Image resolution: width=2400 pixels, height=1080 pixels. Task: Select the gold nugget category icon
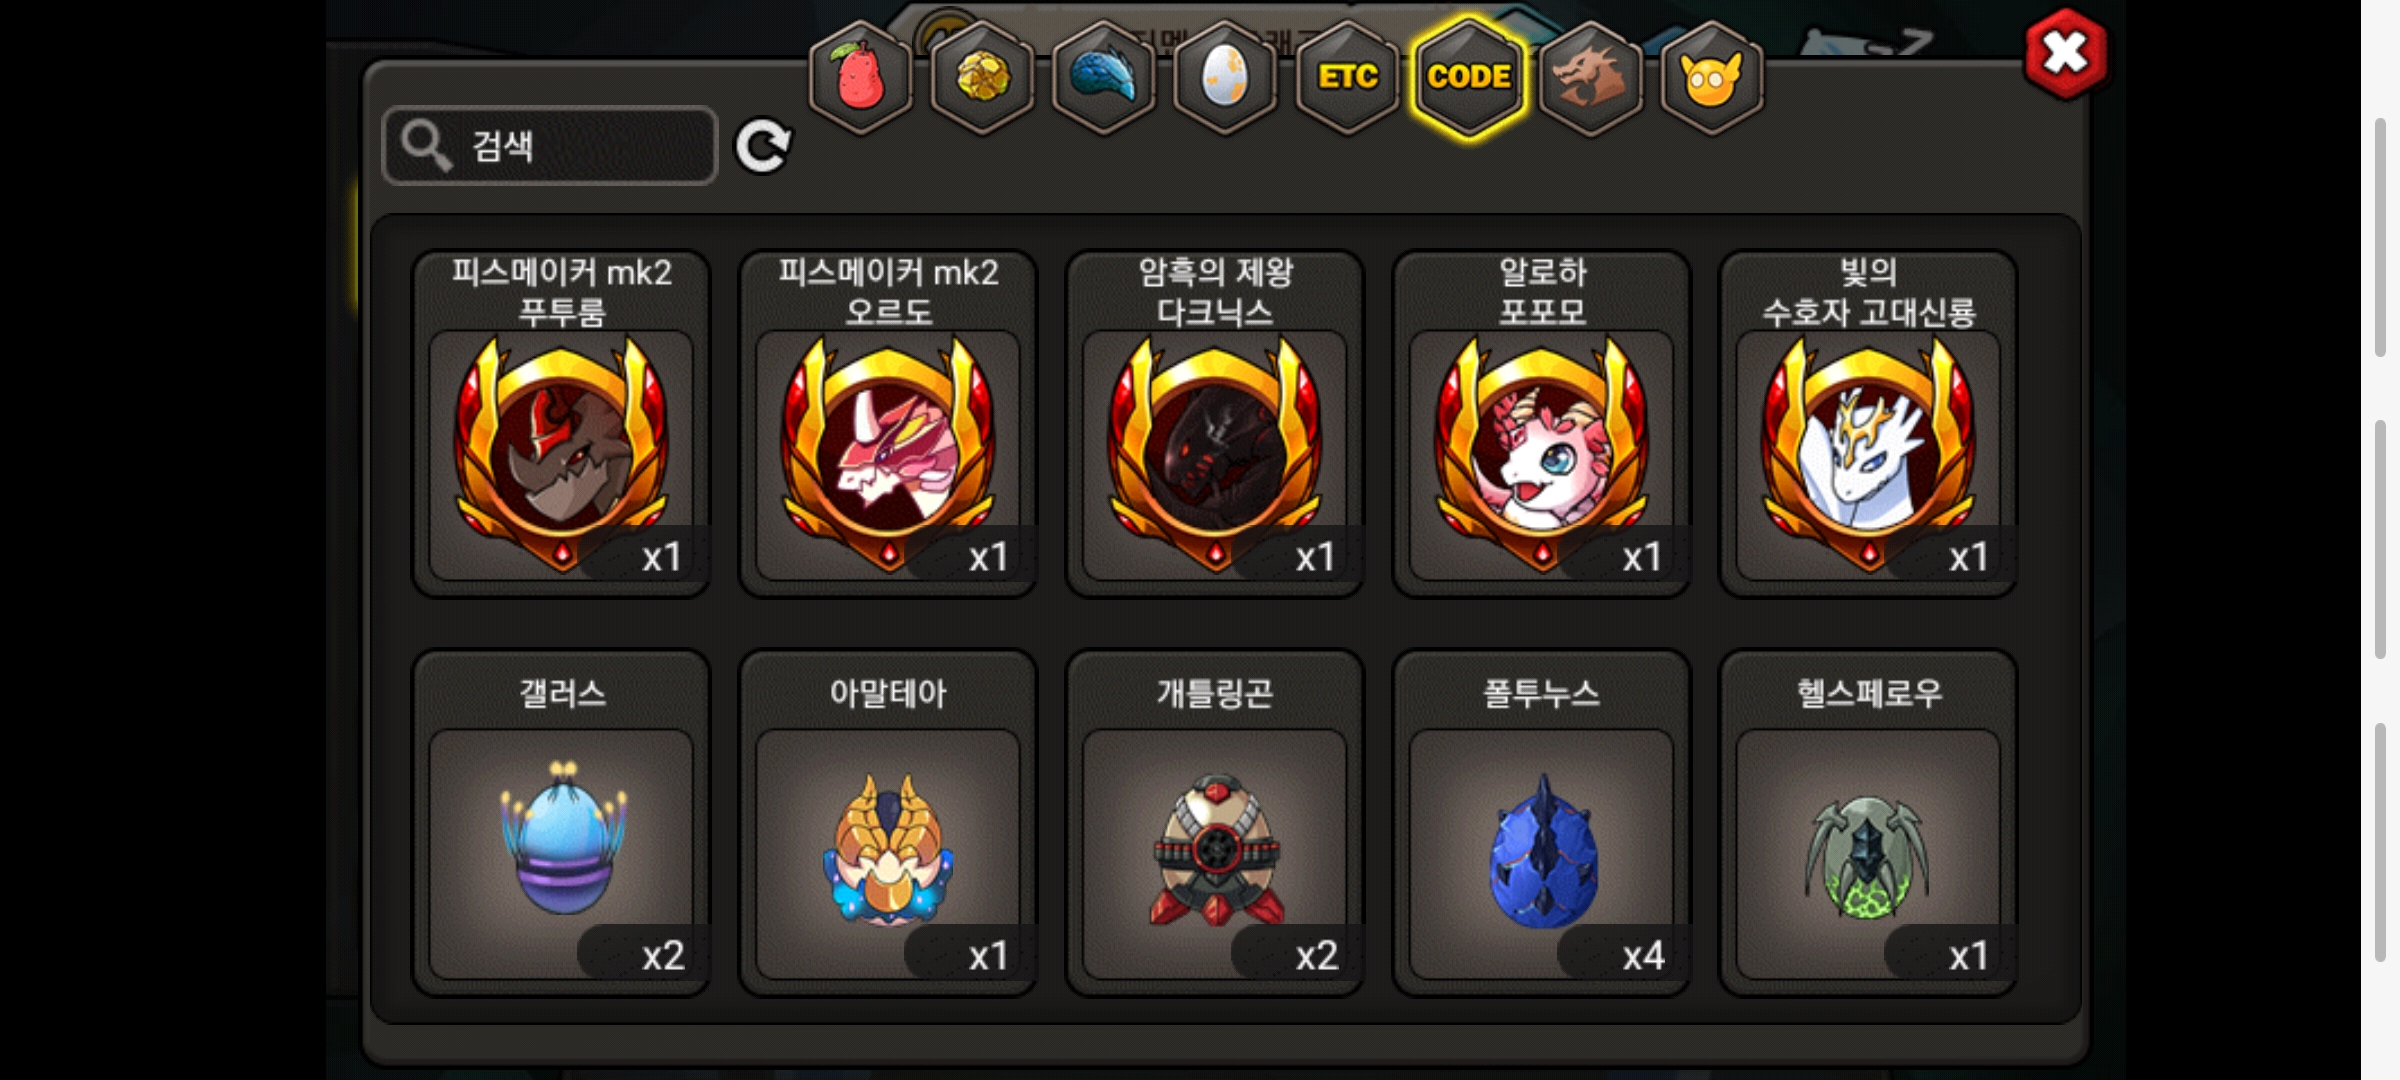(x=982, y=77)
